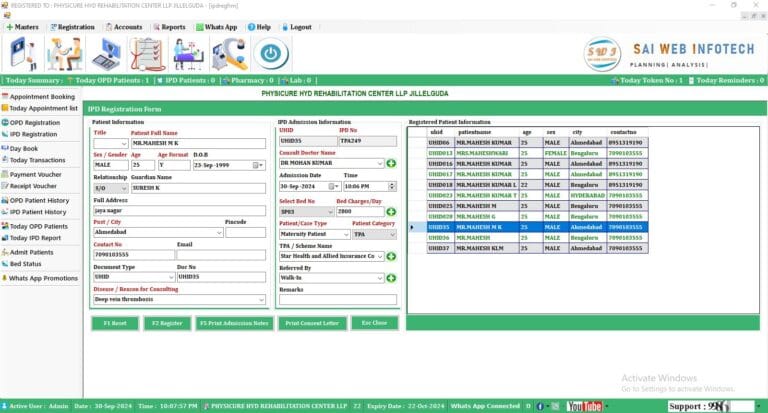768x413 pixels.
Task: Click the Remarks input field
Action: (338, 300)
